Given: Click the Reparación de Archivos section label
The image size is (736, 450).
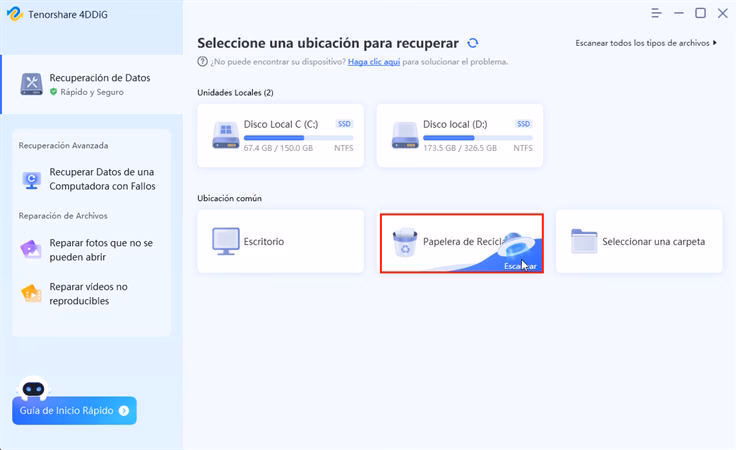Looking at the screenshot, I should coord(63,216).
